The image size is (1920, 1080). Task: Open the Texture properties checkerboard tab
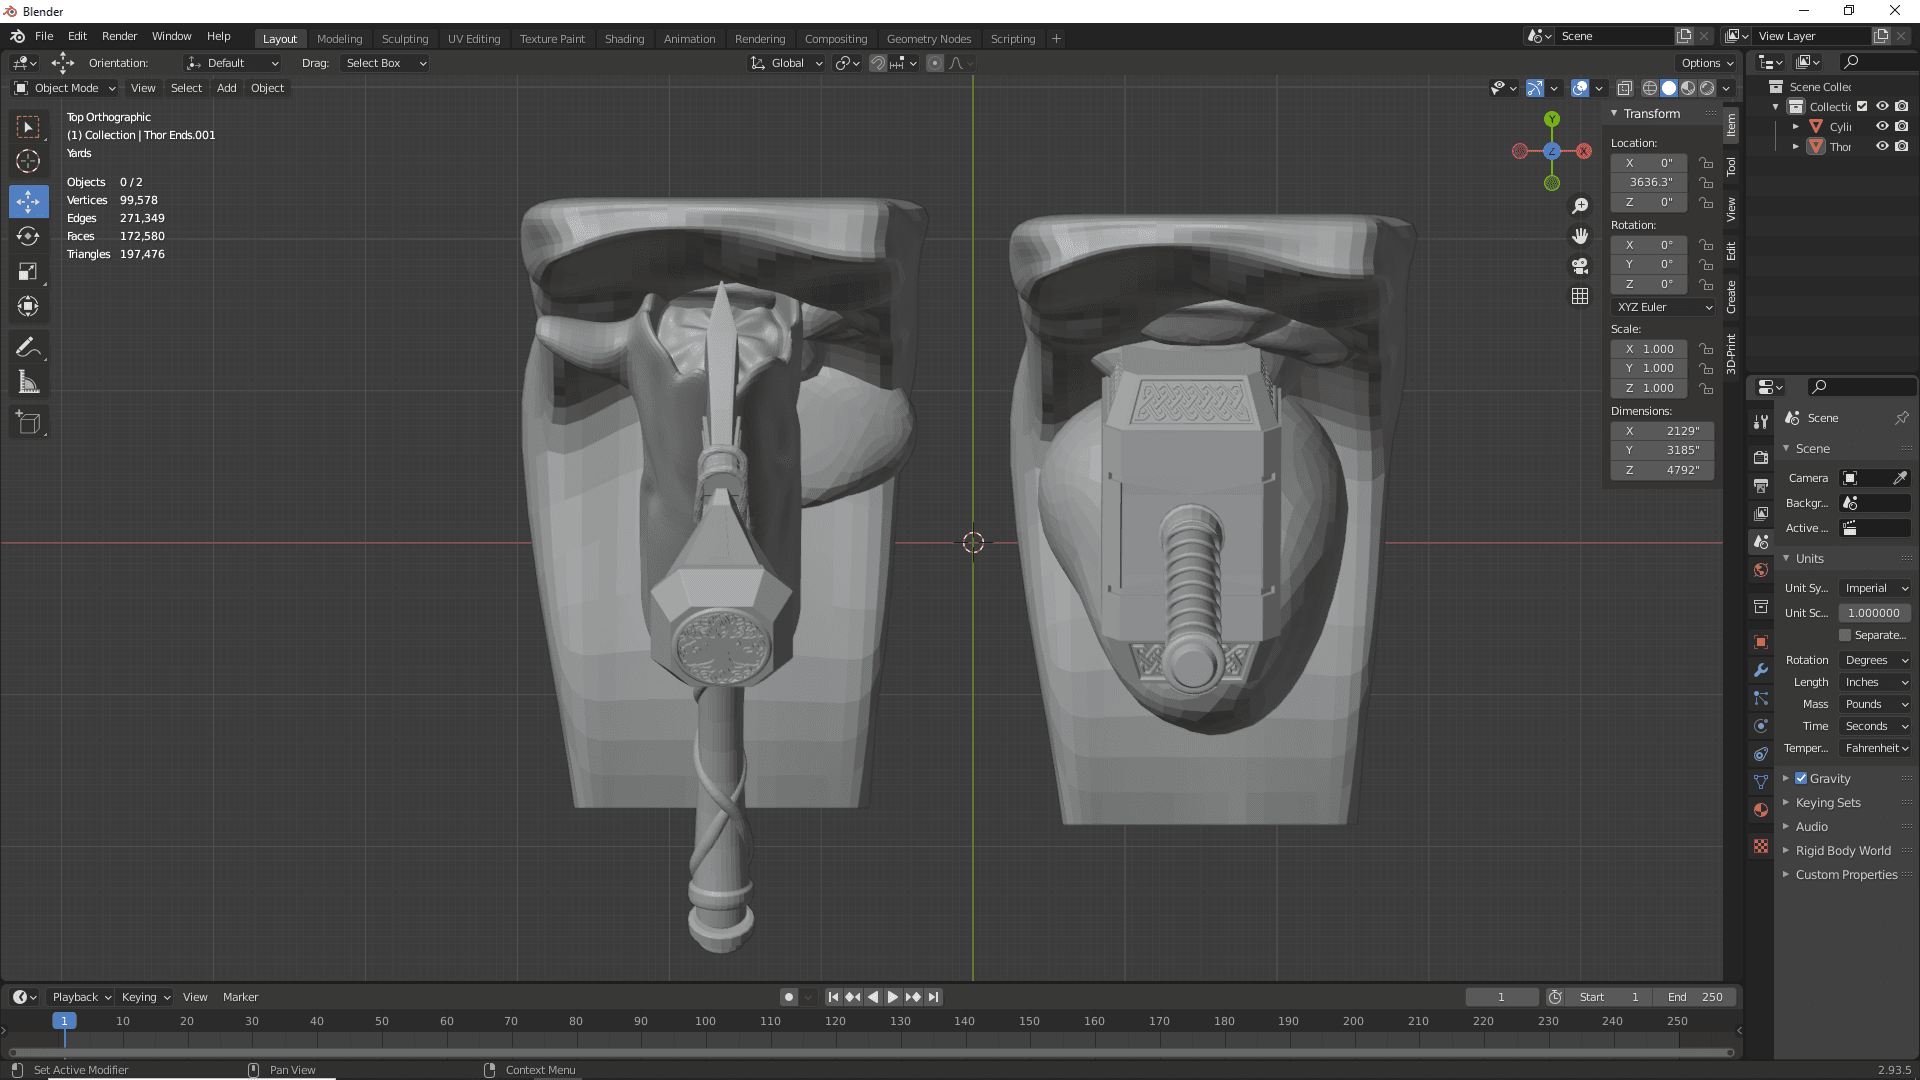1761,846
